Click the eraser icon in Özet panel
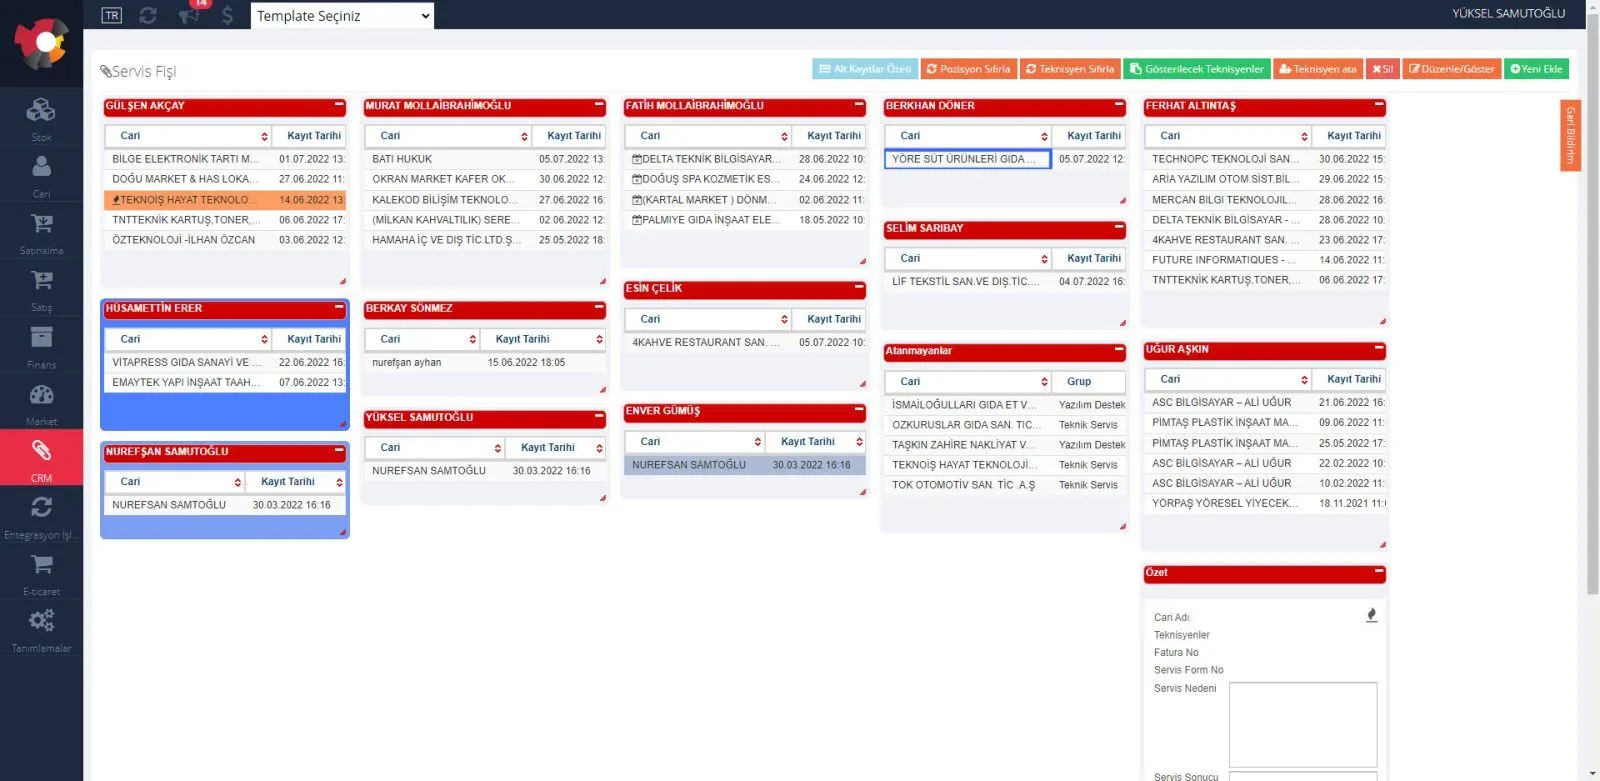 click(1371, 615)
